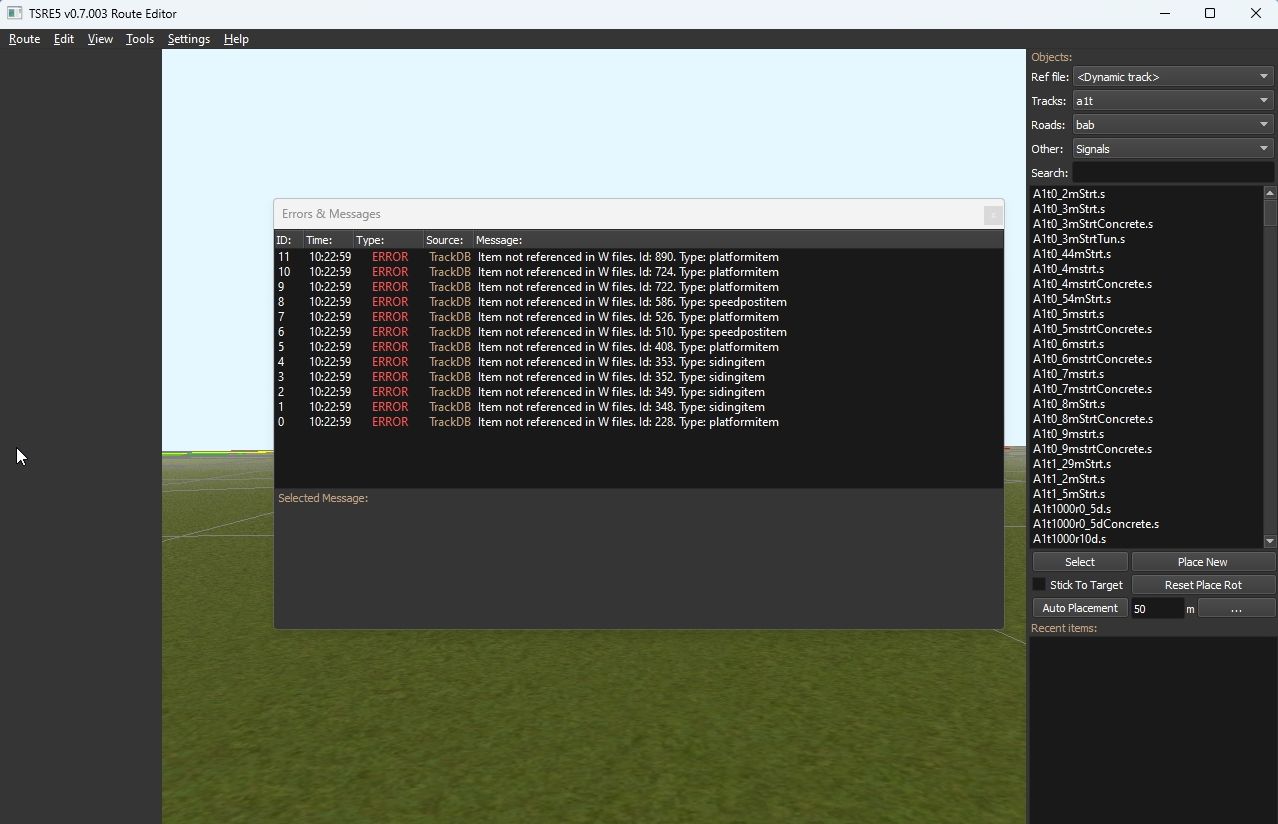Open the Ref file dropdown
The image size is (1278, 824).
[1172, 77]
